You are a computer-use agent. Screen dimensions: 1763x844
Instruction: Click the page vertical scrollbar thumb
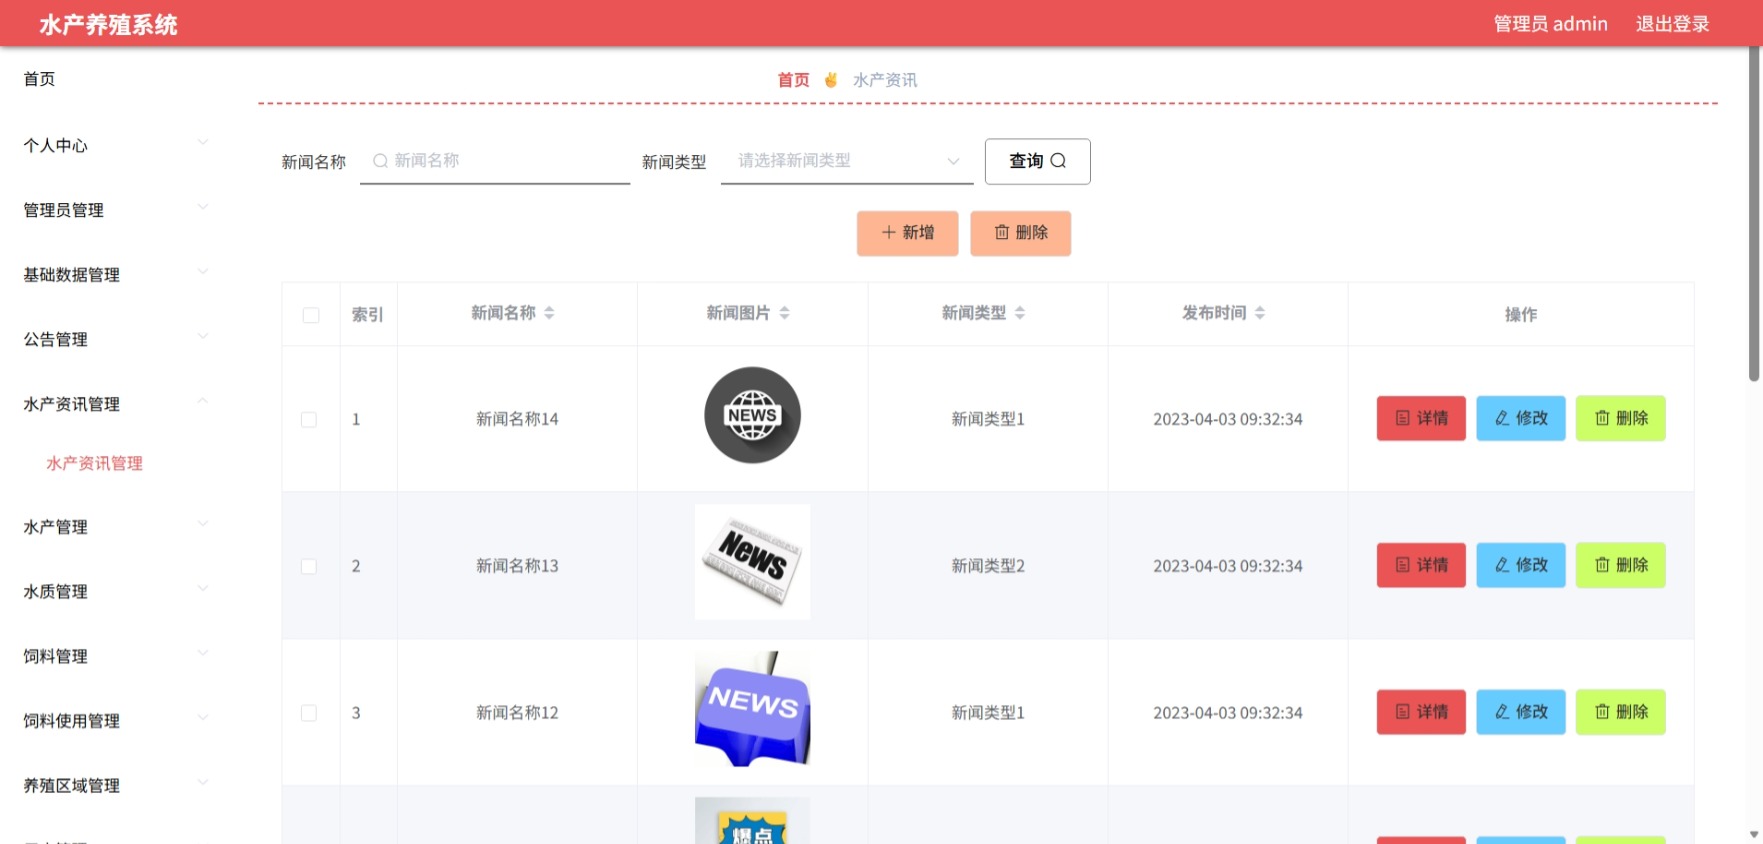[x=1754, y=214]
